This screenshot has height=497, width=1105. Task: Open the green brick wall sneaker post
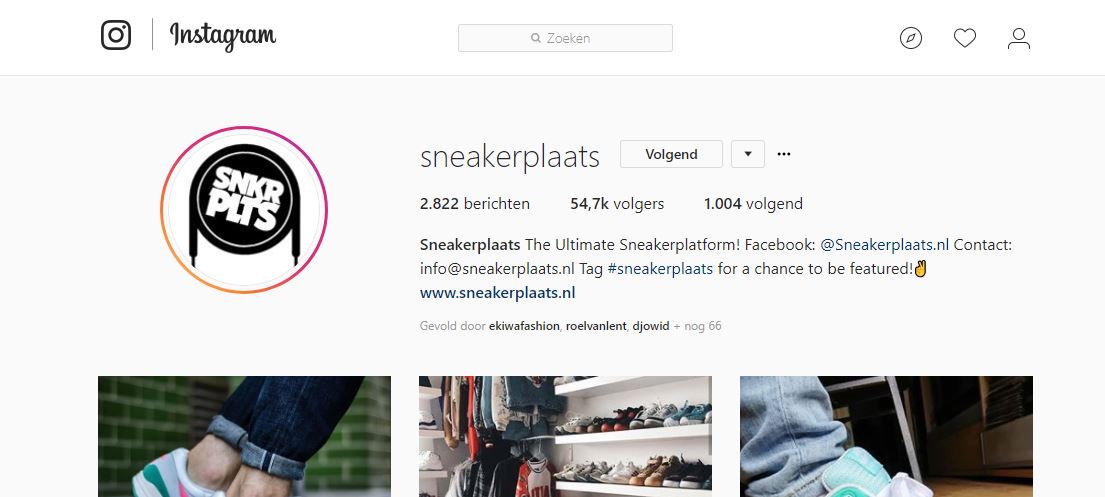[244, 436]
